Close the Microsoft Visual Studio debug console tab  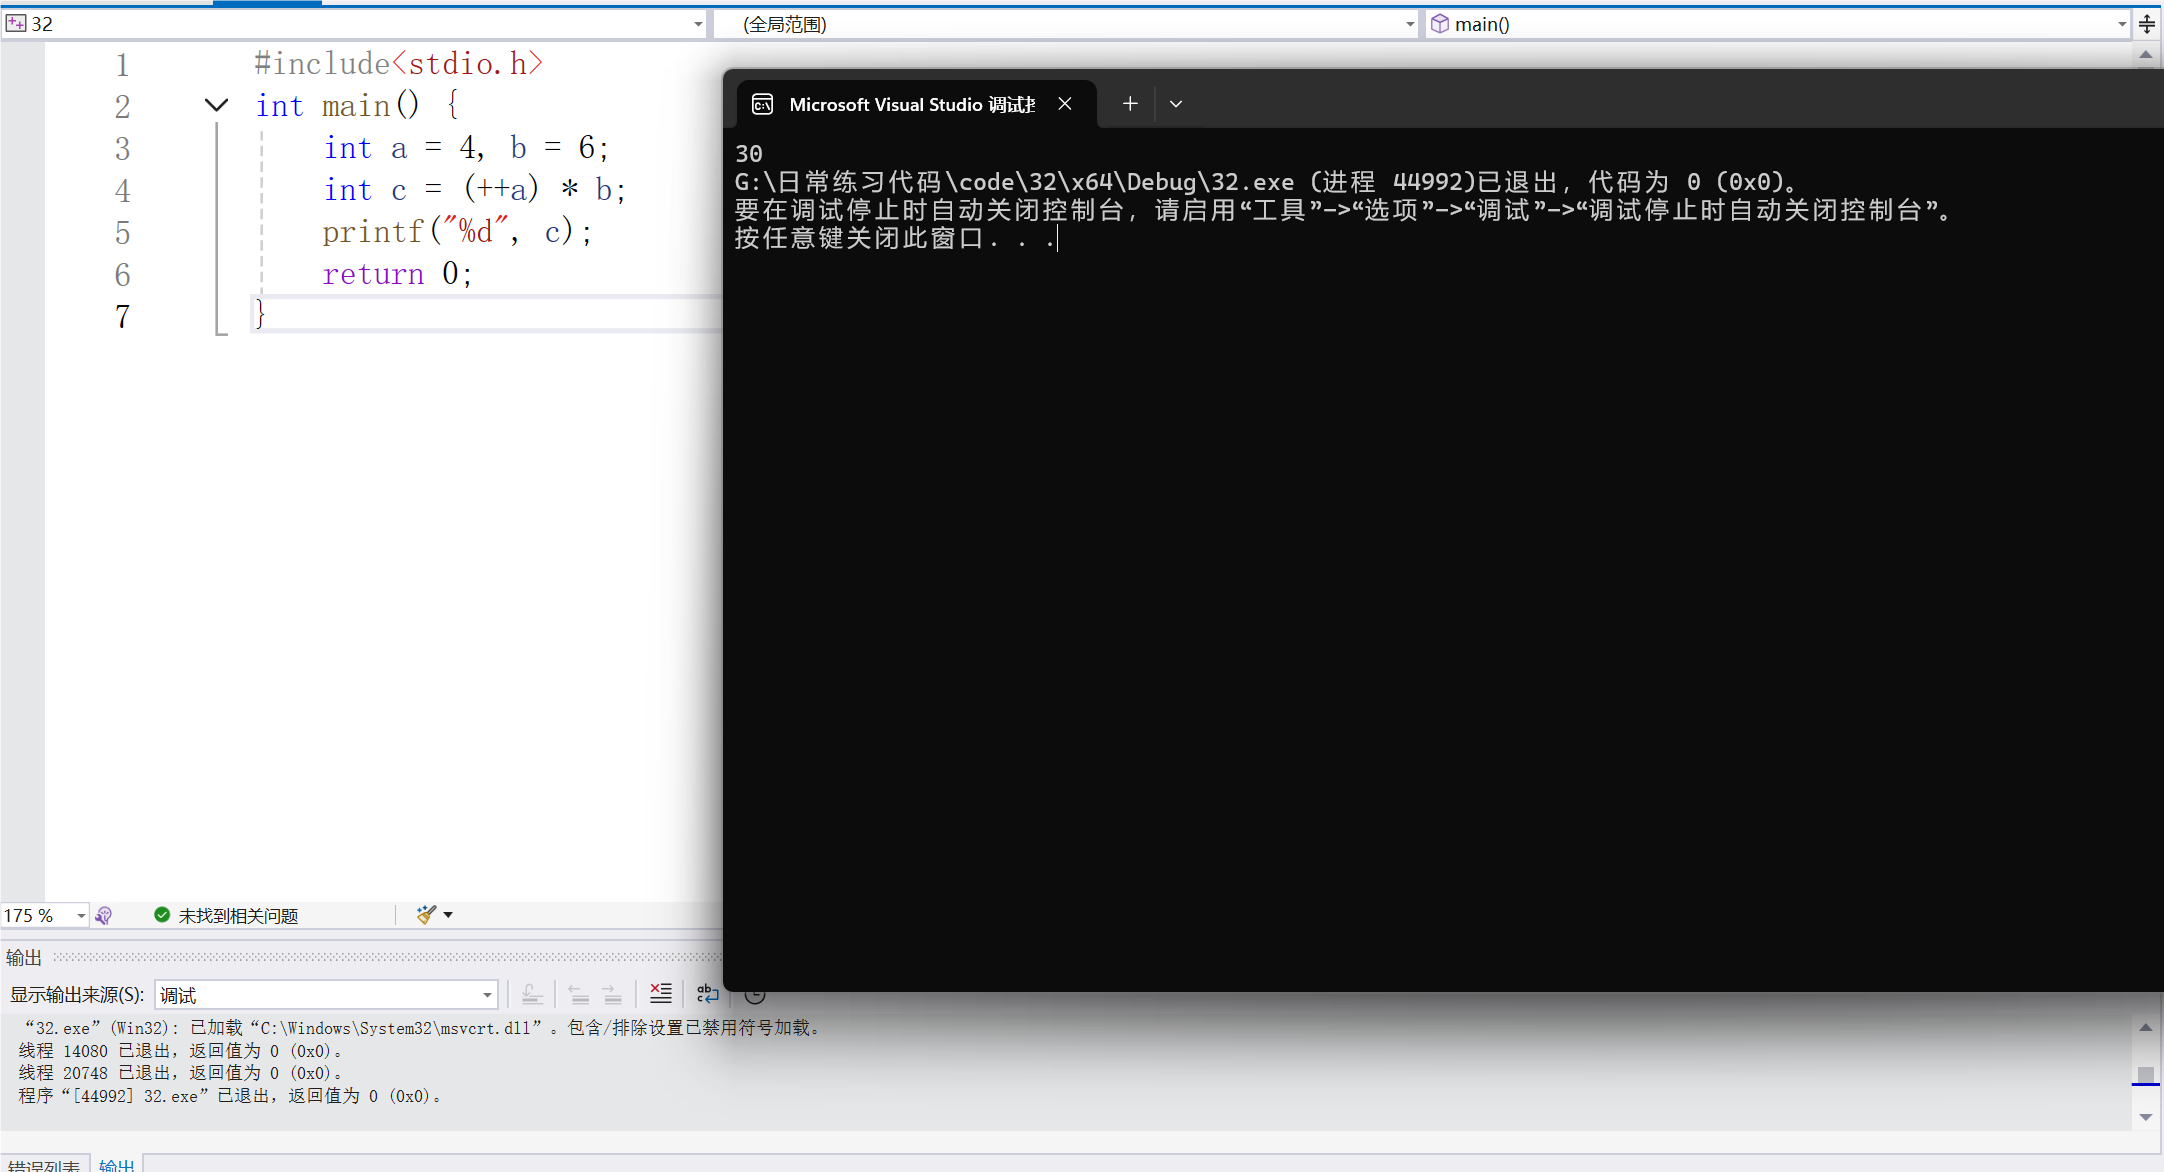pos(1065,104)
